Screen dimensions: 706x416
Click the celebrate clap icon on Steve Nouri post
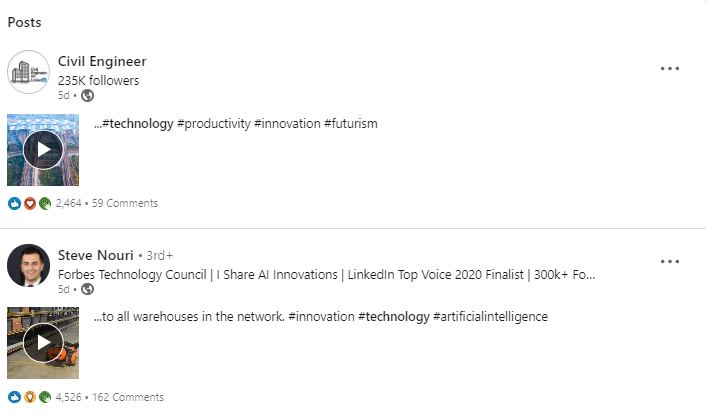(x=45, y=397)
